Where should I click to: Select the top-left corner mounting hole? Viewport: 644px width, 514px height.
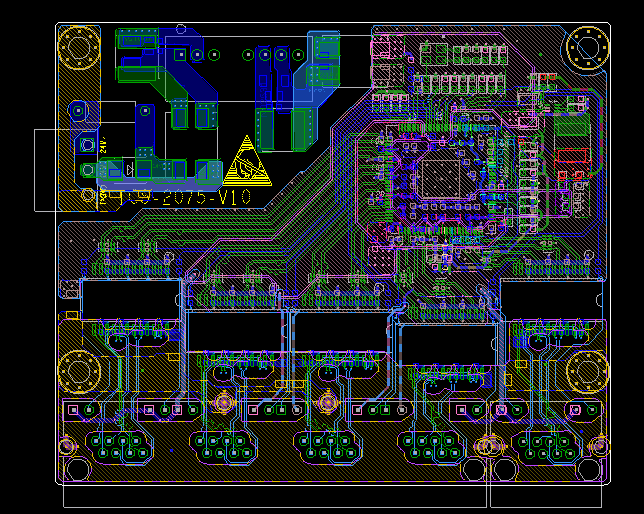[79, 47]
